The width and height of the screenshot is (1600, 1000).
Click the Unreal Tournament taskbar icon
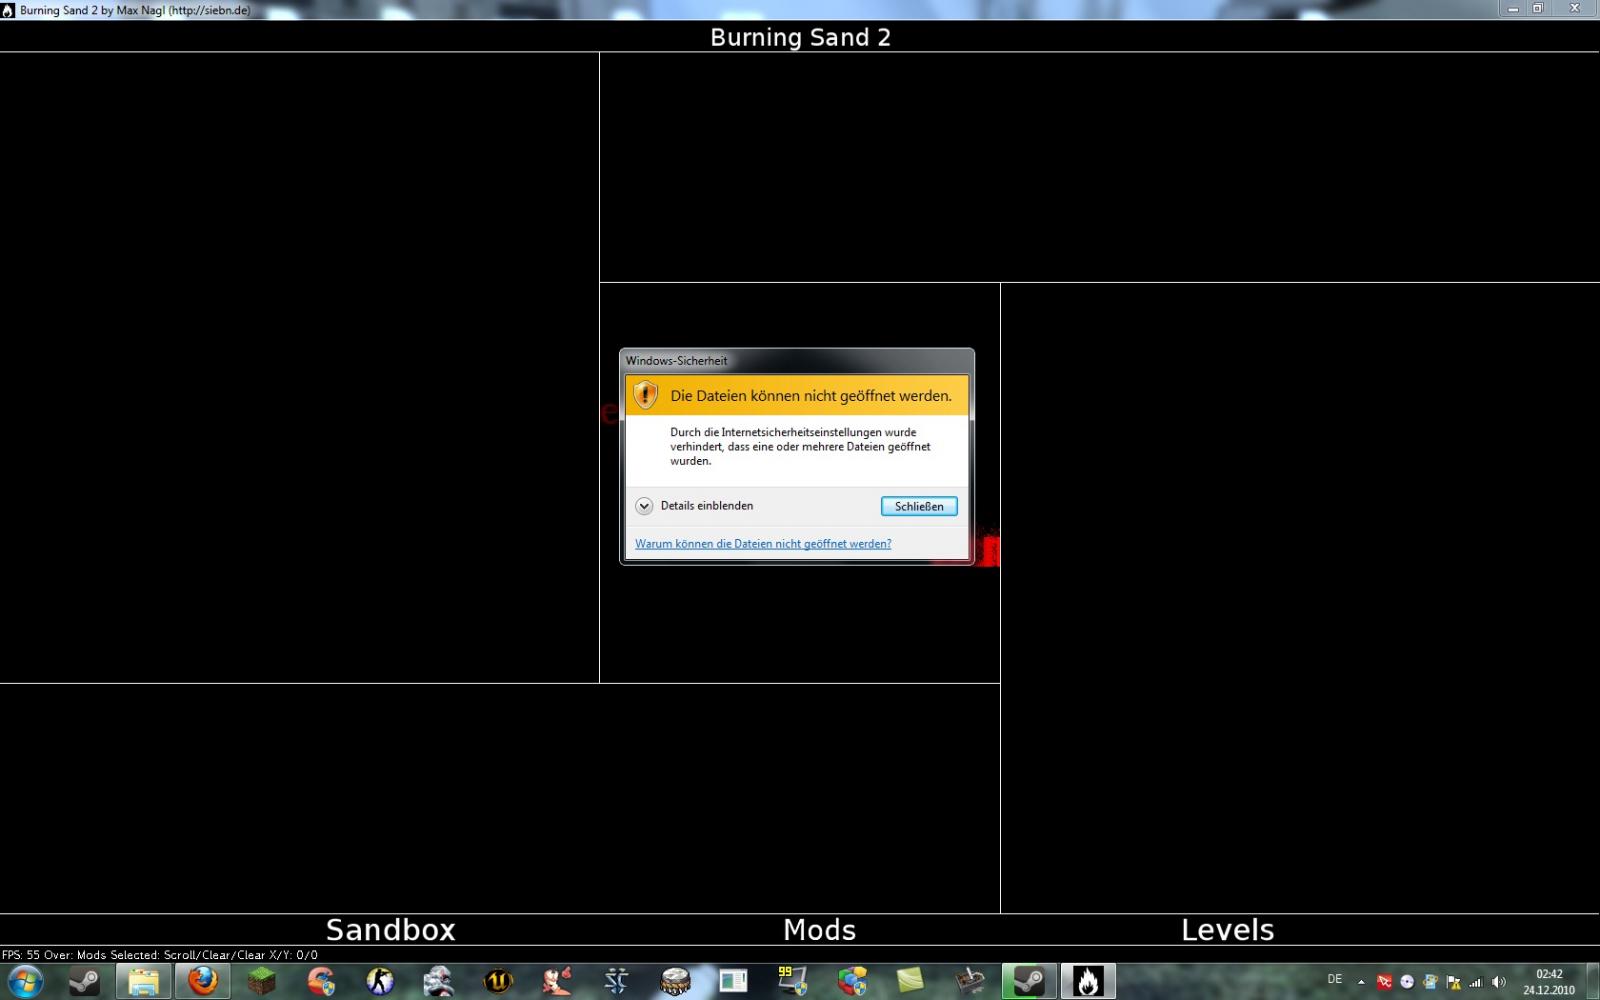tap(498, 981)
